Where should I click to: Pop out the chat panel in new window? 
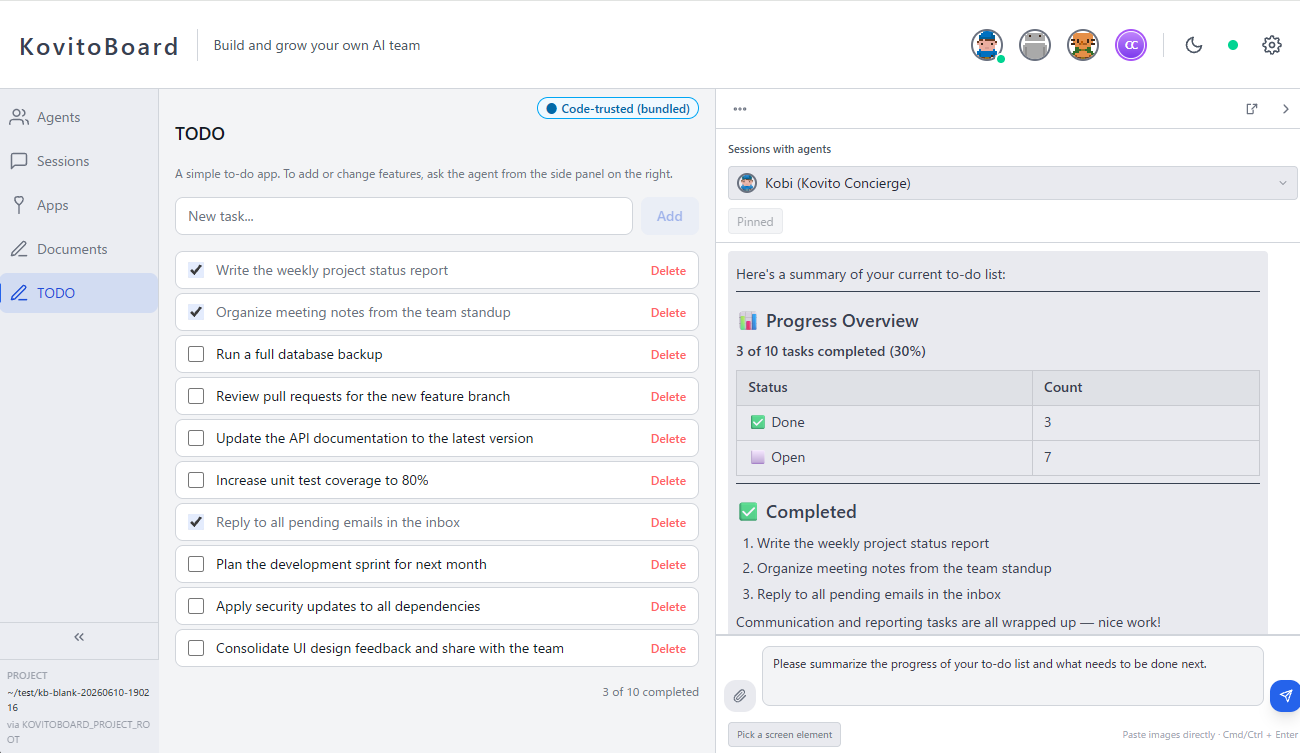click(x=1251, y=109)
